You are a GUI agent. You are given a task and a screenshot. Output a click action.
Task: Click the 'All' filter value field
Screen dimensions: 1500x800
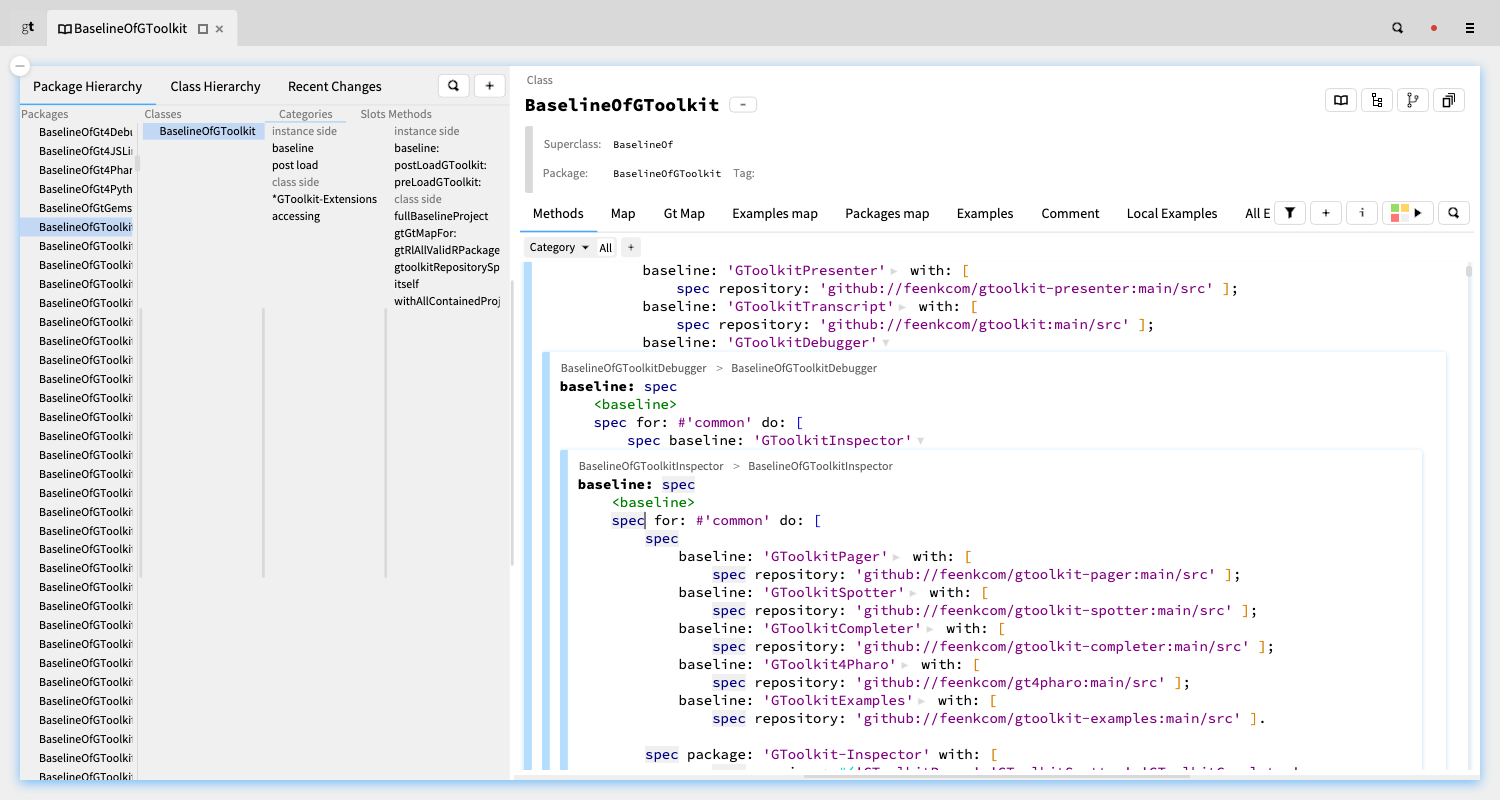click(x=606, y=247)
